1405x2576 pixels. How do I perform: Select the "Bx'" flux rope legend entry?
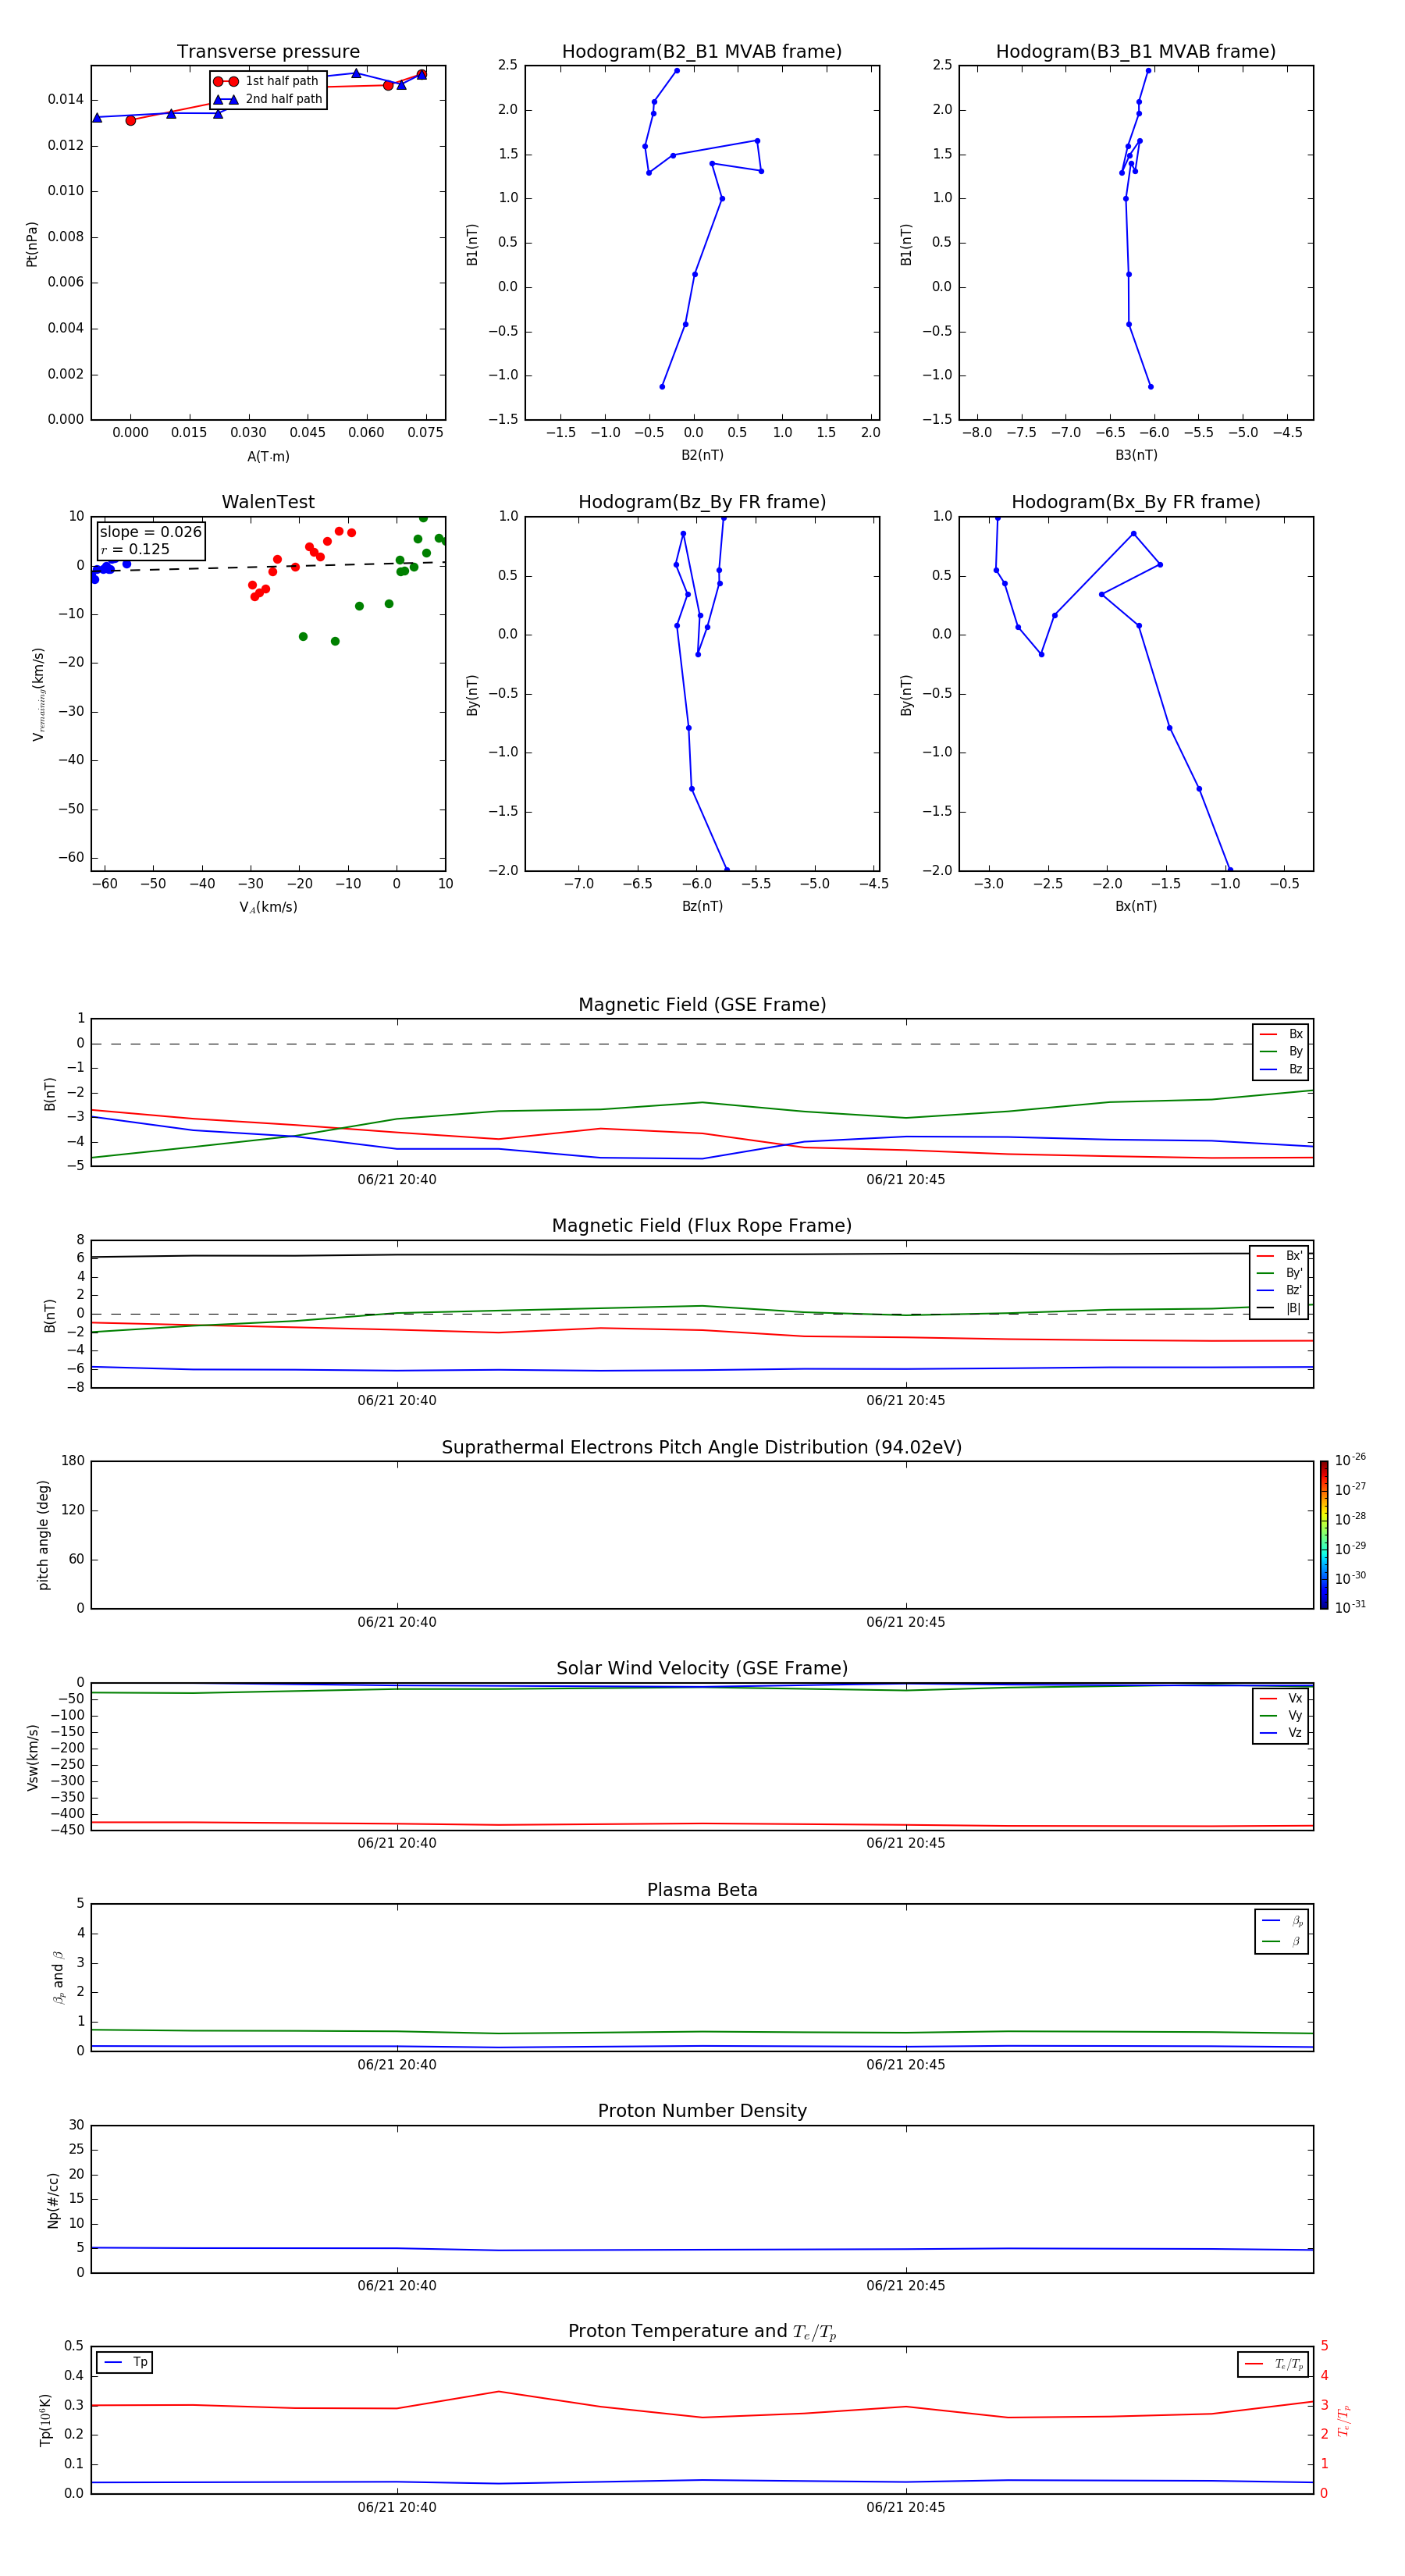tap(1279, 1256)
